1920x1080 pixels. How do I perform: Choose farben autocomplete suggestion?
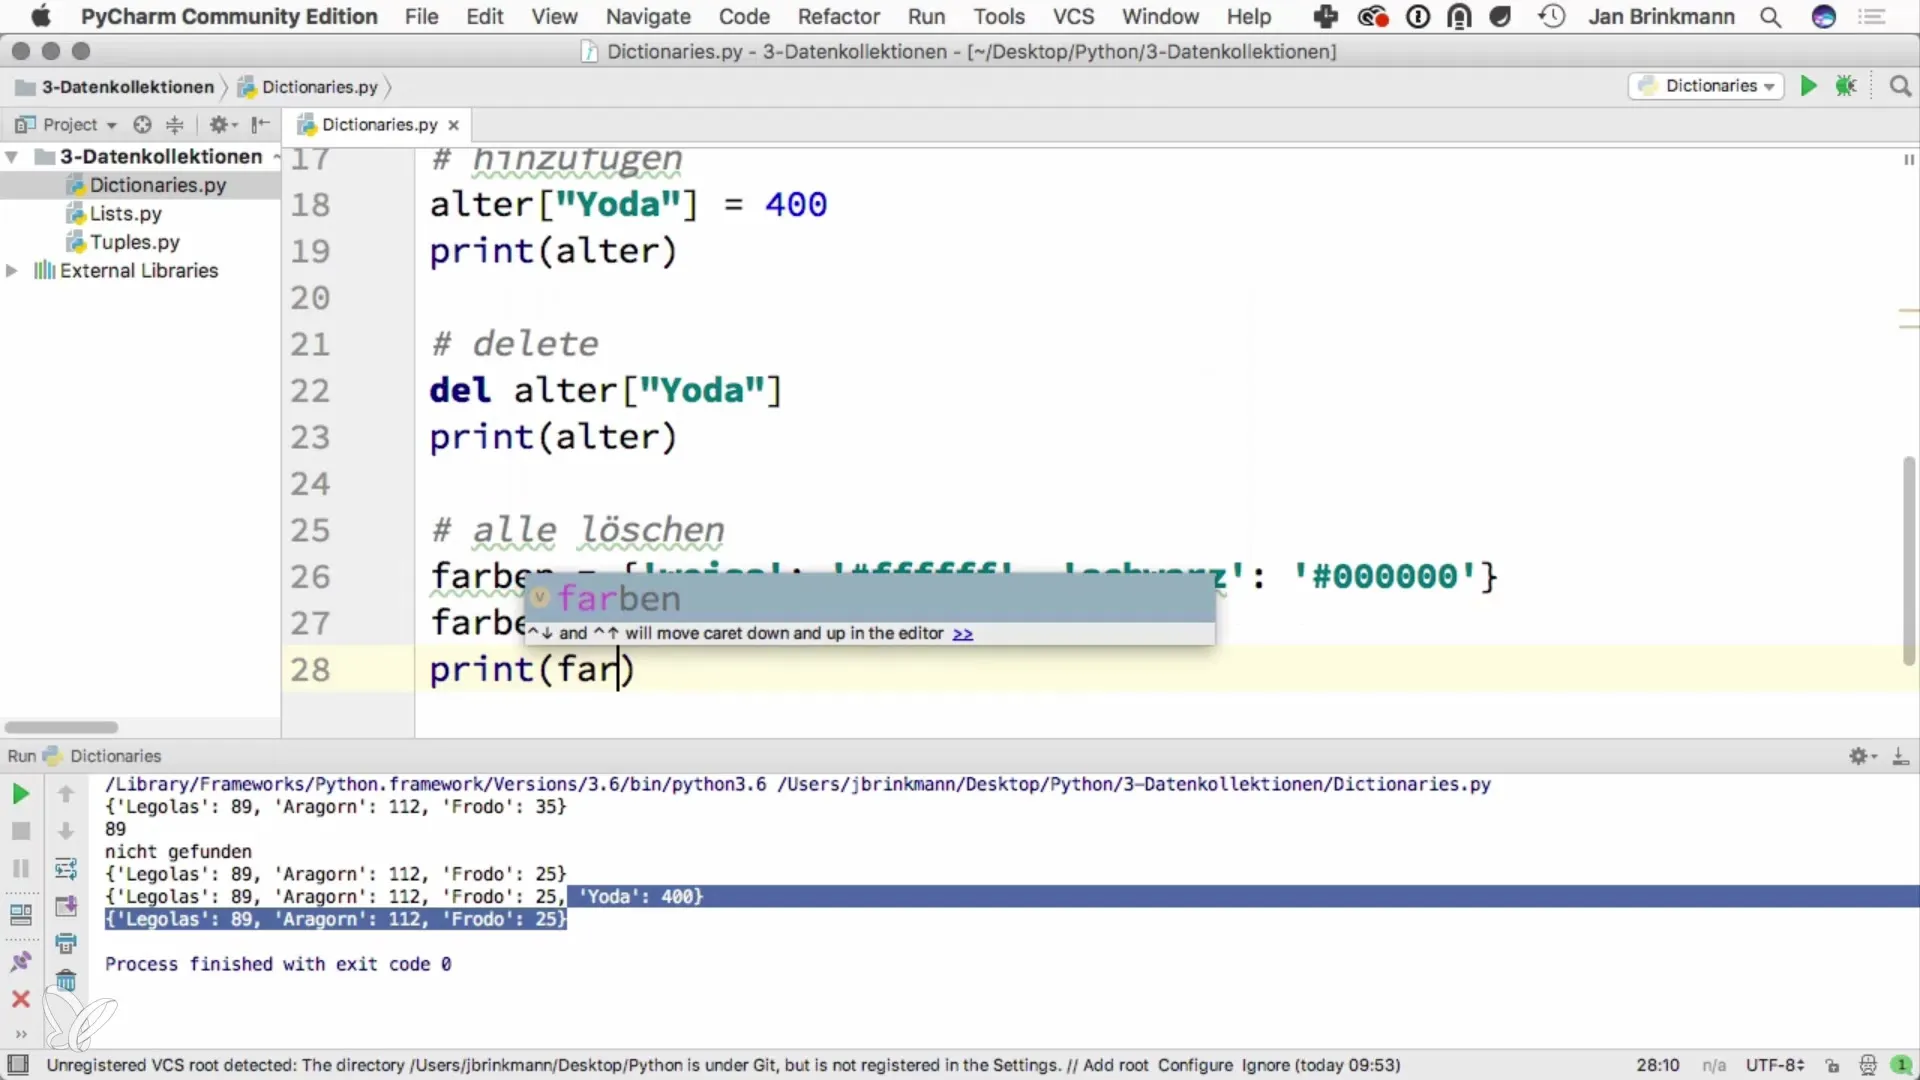pyautogui.click(x=870, y=598)
